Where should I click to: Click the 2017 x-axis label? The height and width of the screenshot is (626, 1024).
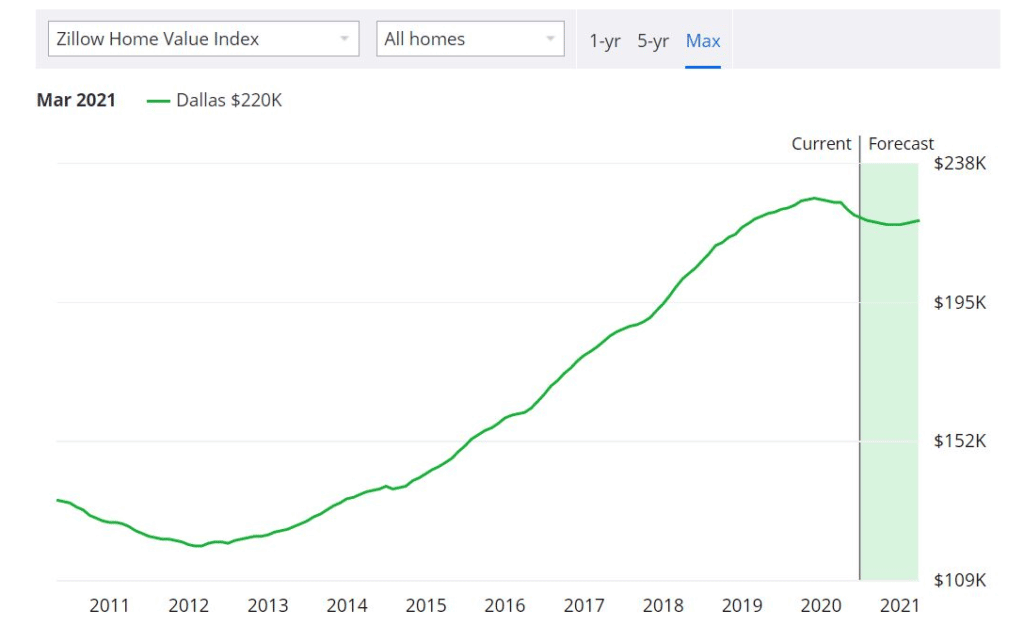(584, 606)
